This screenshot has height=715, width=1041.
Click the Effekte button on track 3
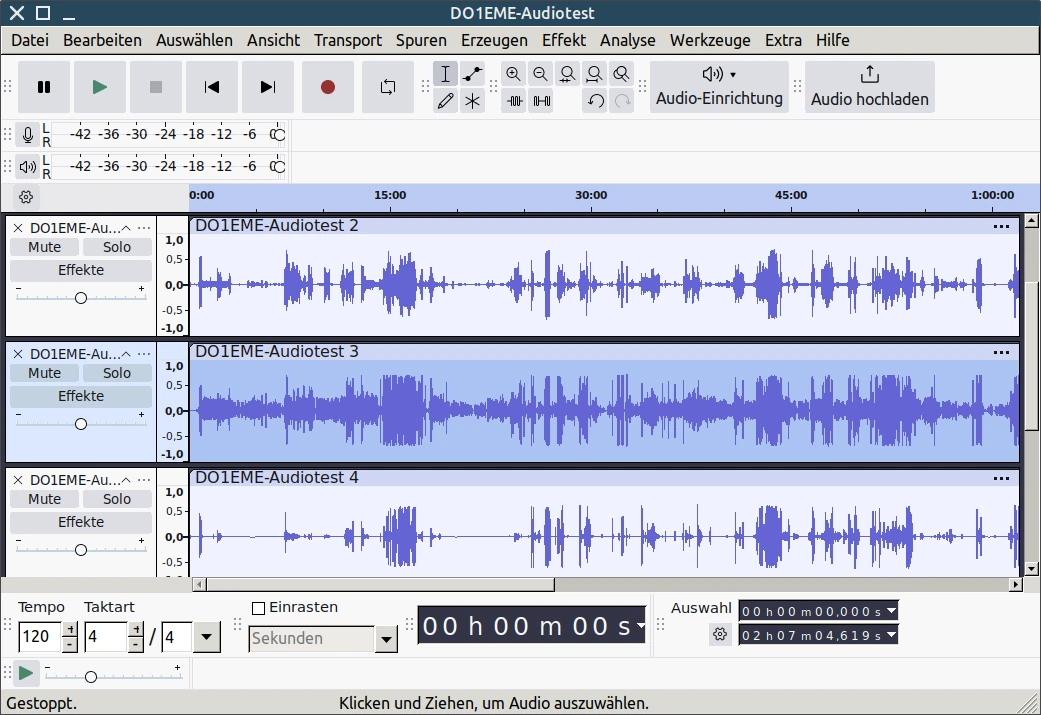pos(80,395)
